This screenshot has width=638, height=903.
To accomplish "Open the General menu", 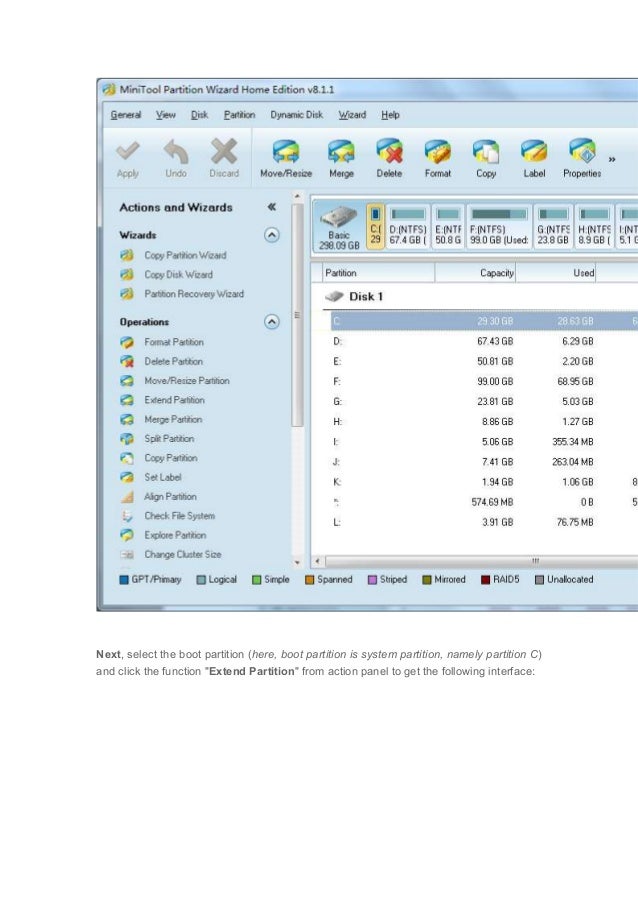I will [126, 115].
